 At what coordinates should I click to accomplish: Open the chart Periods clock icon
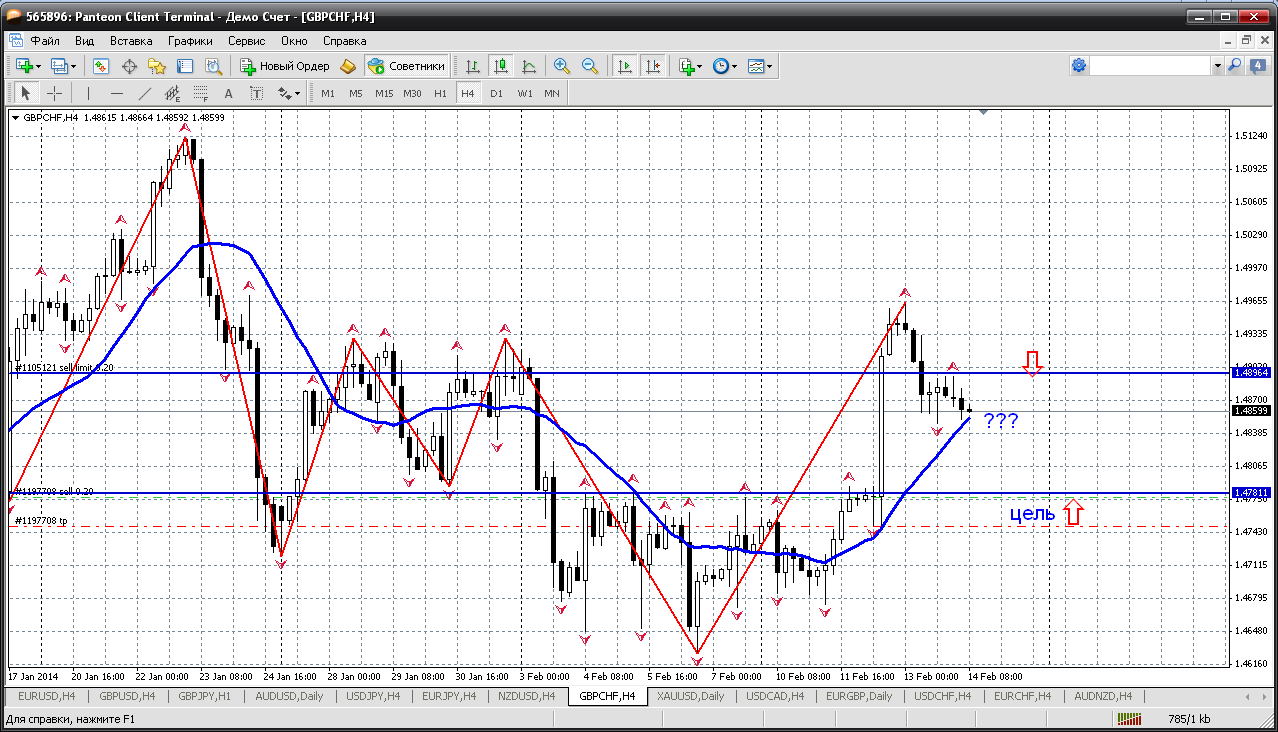tap(721, 66)
